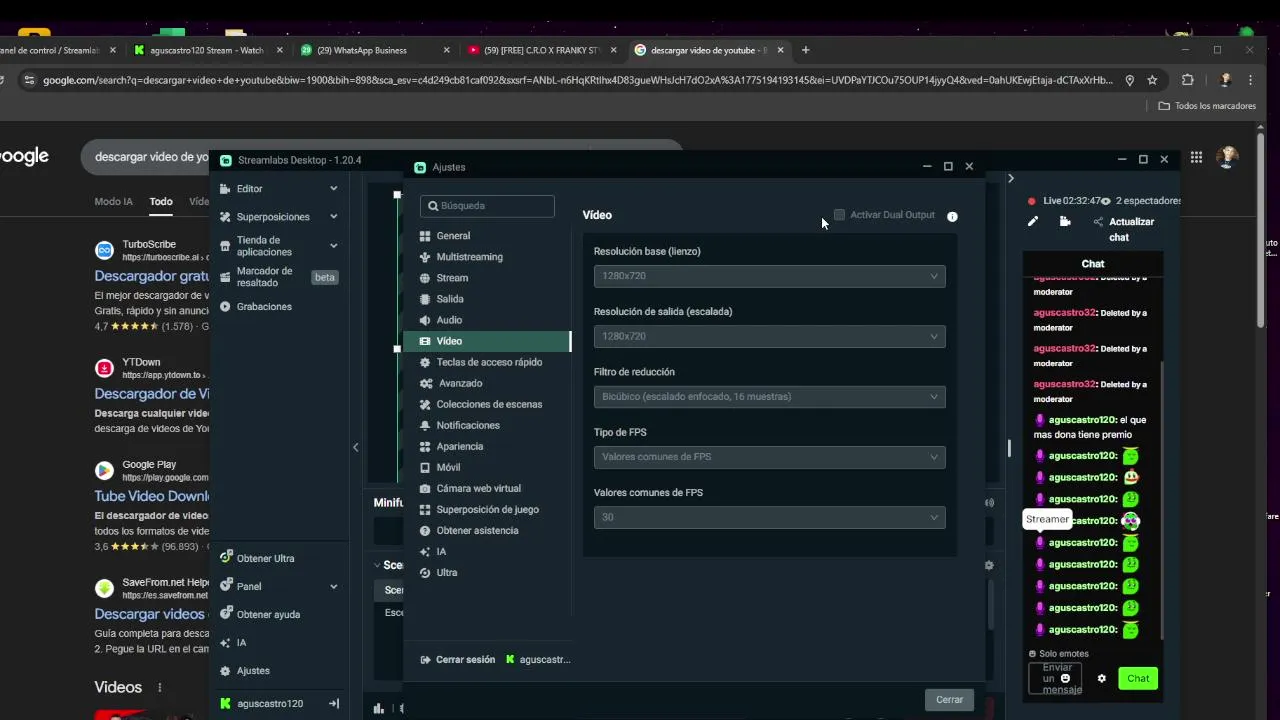The width and height of the screenshot is (1280, 720).
Task: Click the Apariencia icon in settings
Action: pos(425,446)
